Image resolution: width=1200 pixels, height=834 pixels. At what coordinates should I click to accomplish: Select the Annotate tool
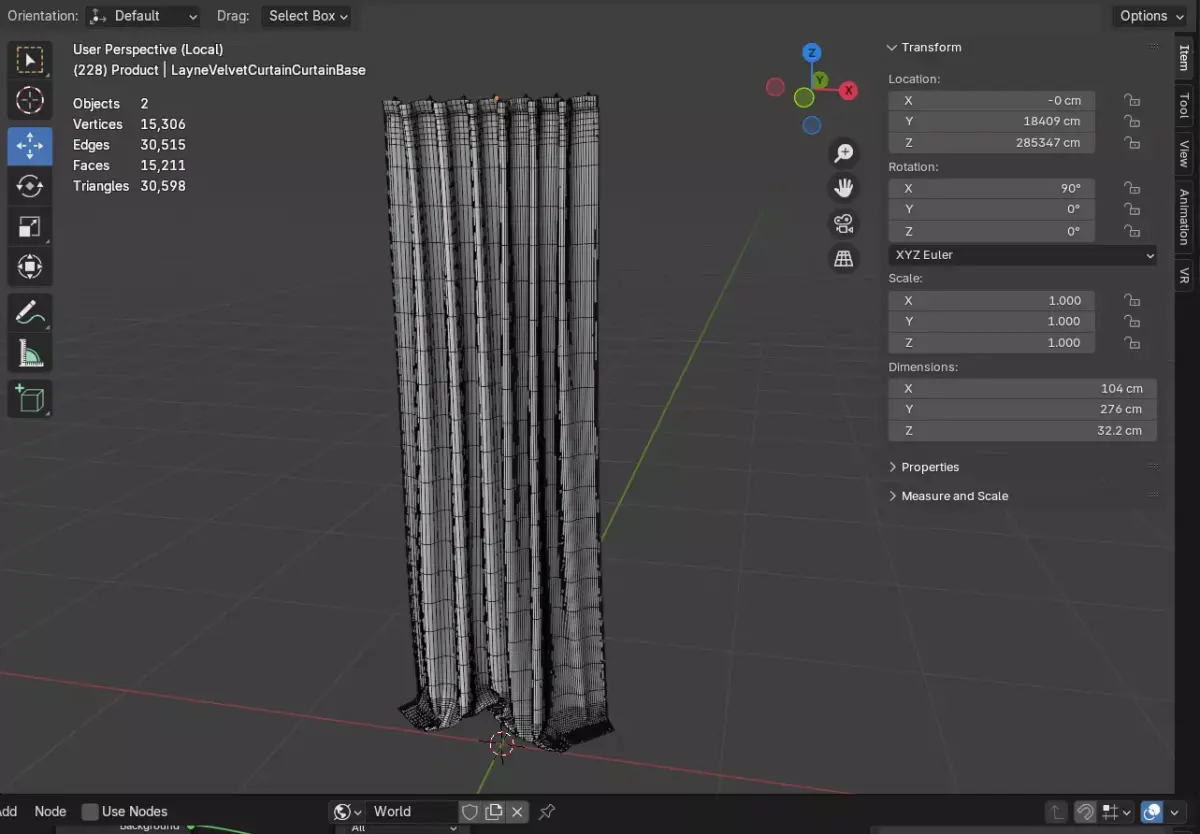coord(30,313)
